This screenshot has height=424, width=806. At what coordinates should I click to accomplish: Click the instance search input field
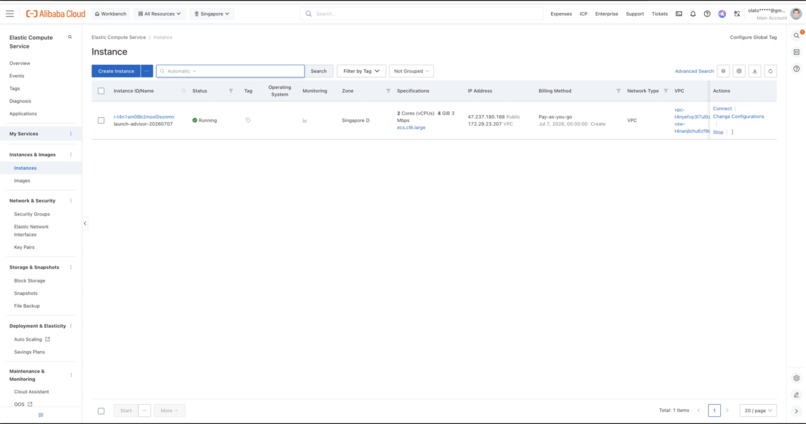(230, 71)
